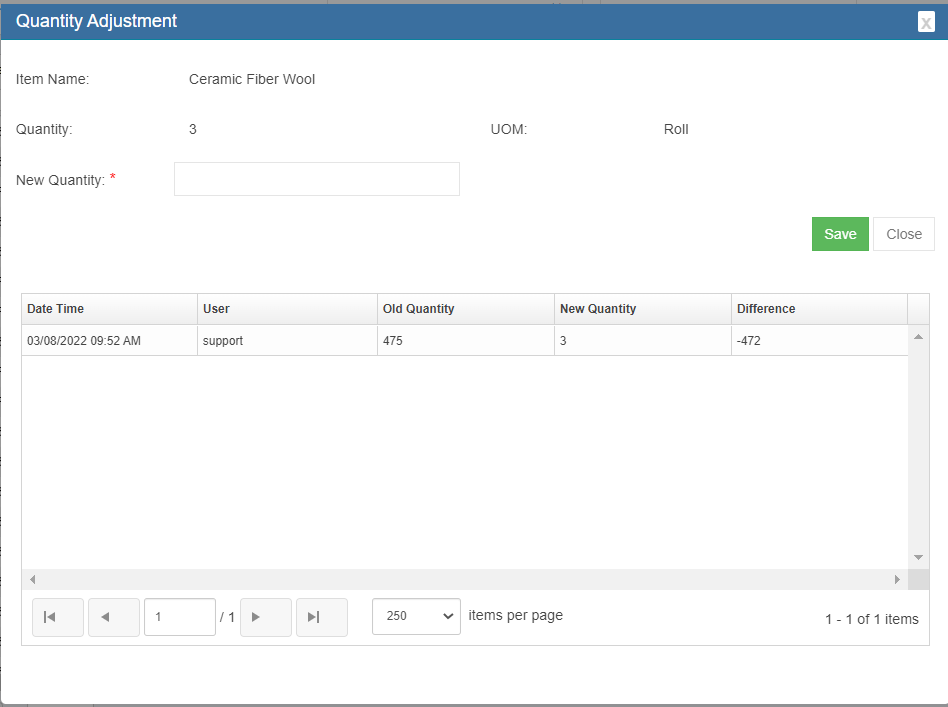This screenshot has height=707, width=948.
Task: Click the grid's scroll up arrow
Action: (918, 336)
